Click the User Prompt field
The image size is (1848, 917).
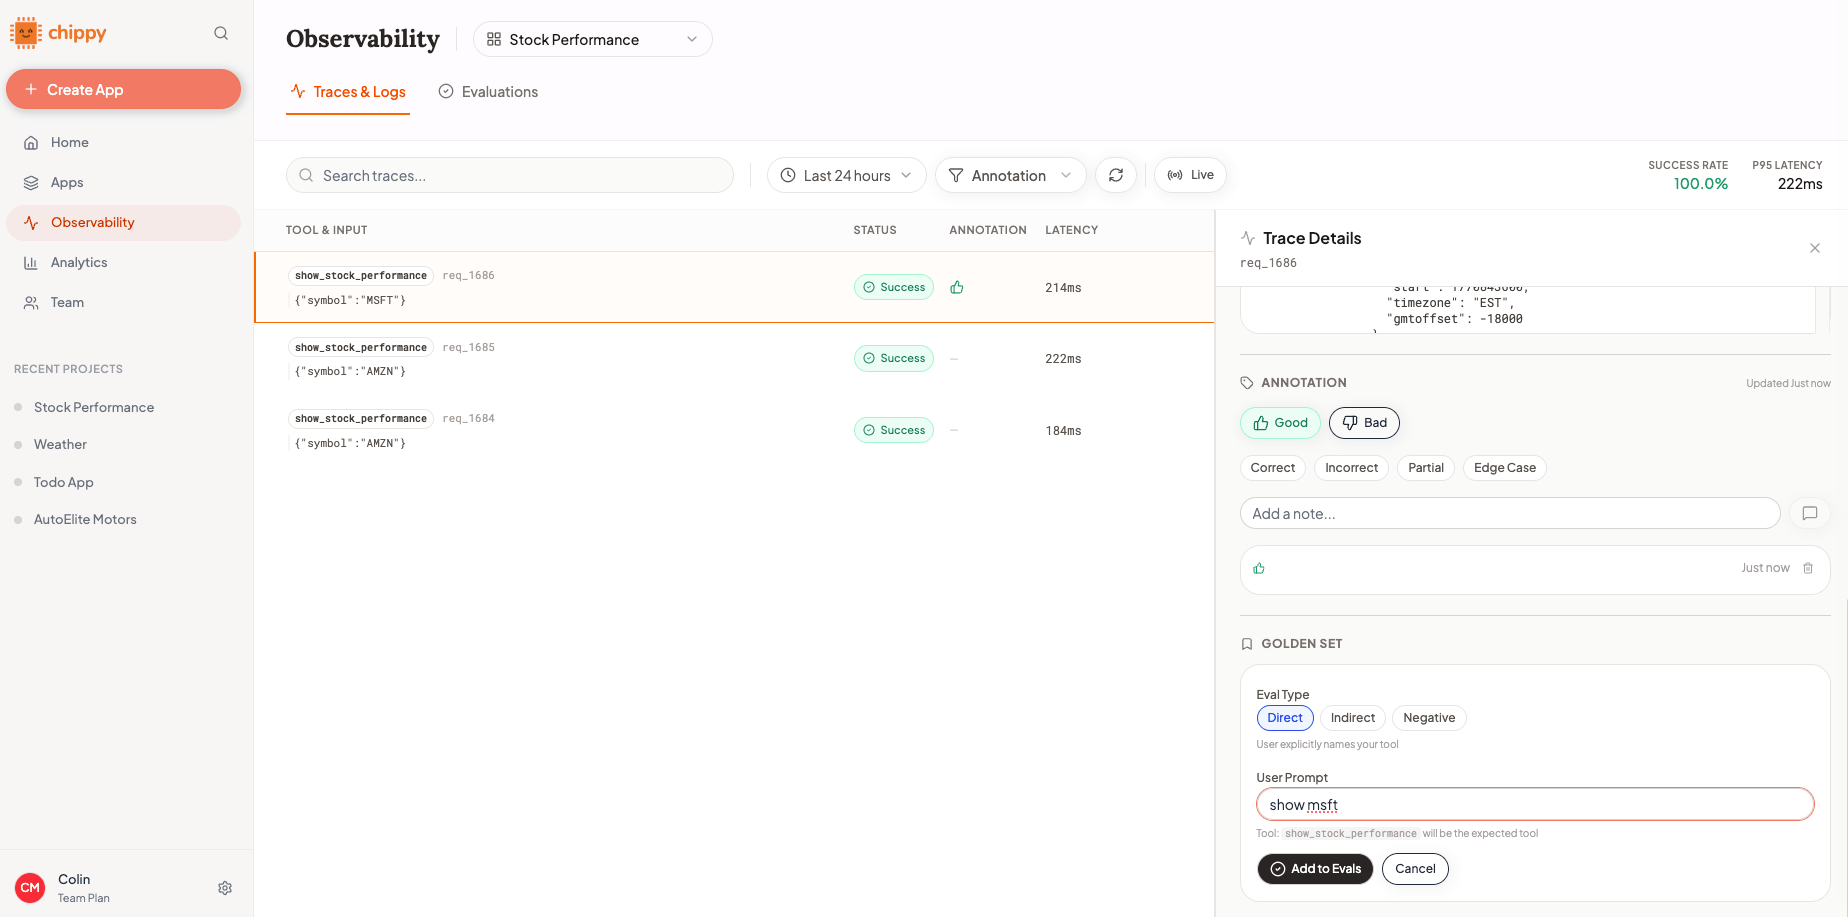[x=1535, y=804]
